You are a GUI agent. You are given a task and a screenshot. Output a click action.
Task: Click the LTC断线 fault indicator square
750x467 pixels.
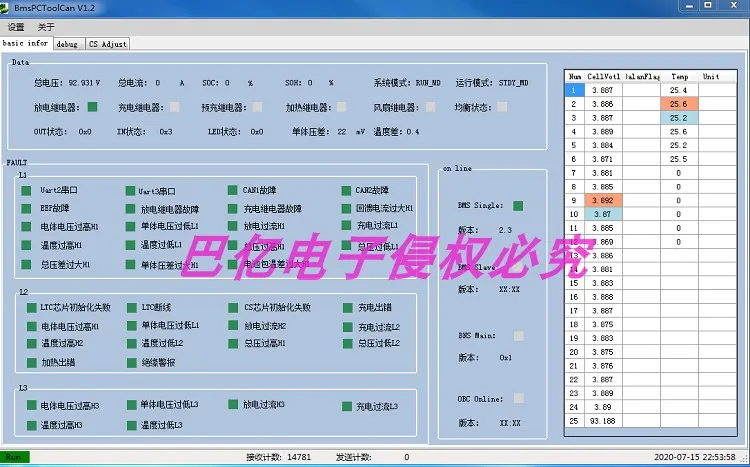132,308
